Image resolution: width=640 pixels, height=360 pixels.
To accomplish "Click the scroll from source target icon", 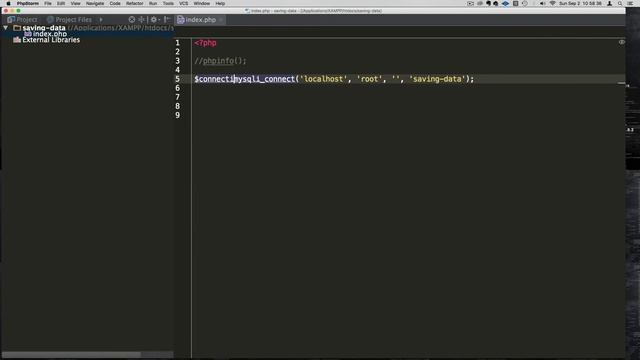I will [x=132, y=19].
